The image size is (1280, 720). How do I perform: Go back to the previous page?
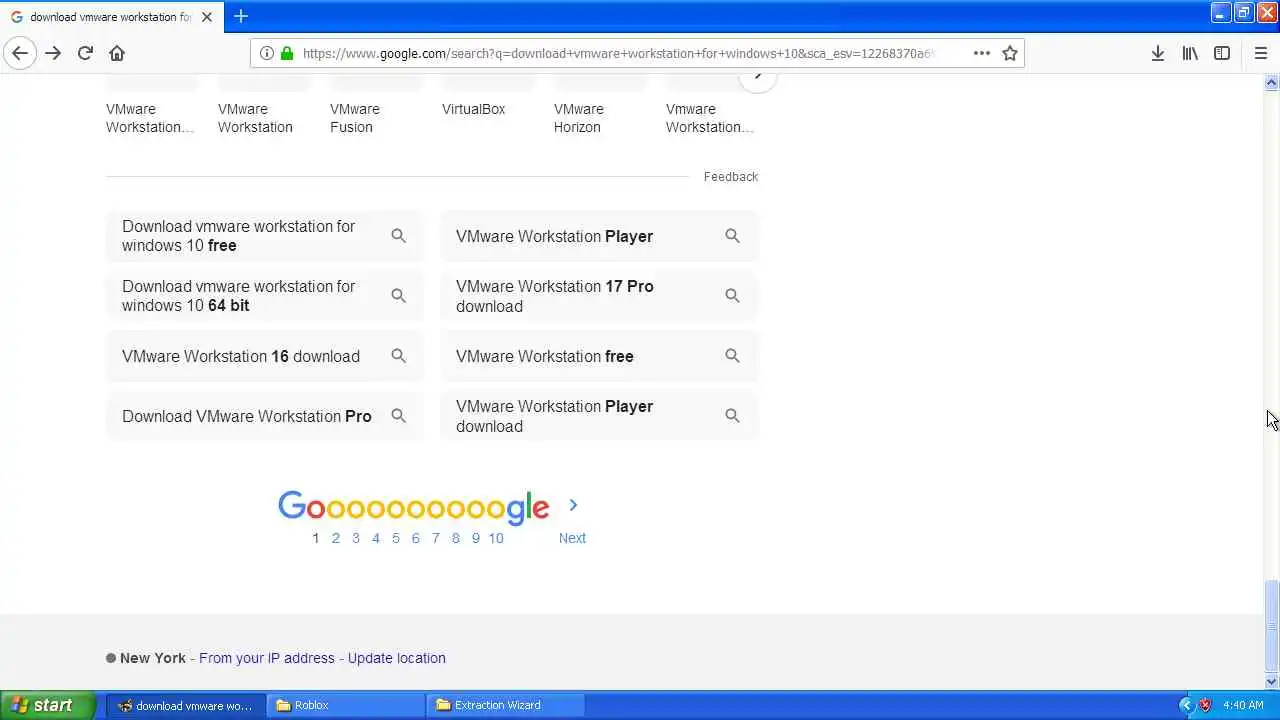(20, 53)
